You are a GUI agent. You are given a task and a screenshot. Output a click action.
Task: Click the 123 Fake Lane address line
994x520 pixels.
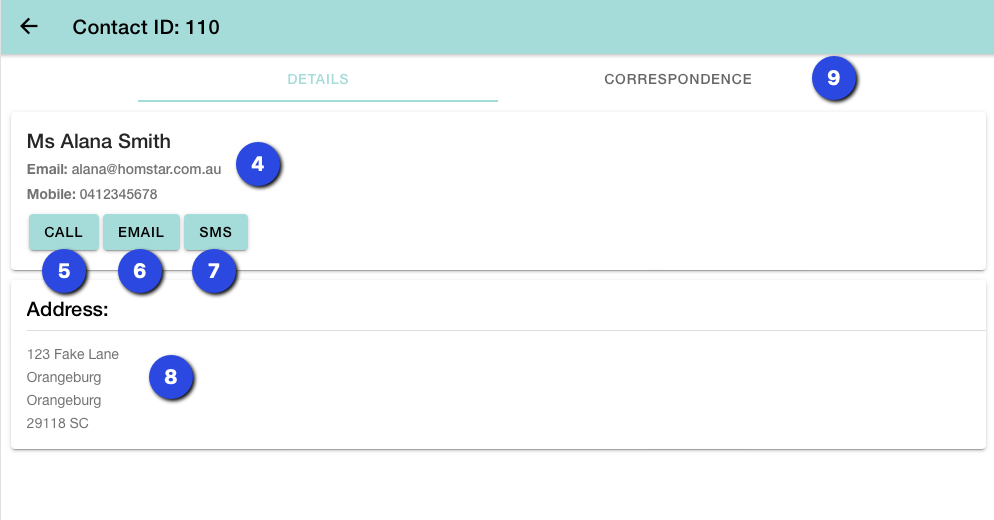73,354
